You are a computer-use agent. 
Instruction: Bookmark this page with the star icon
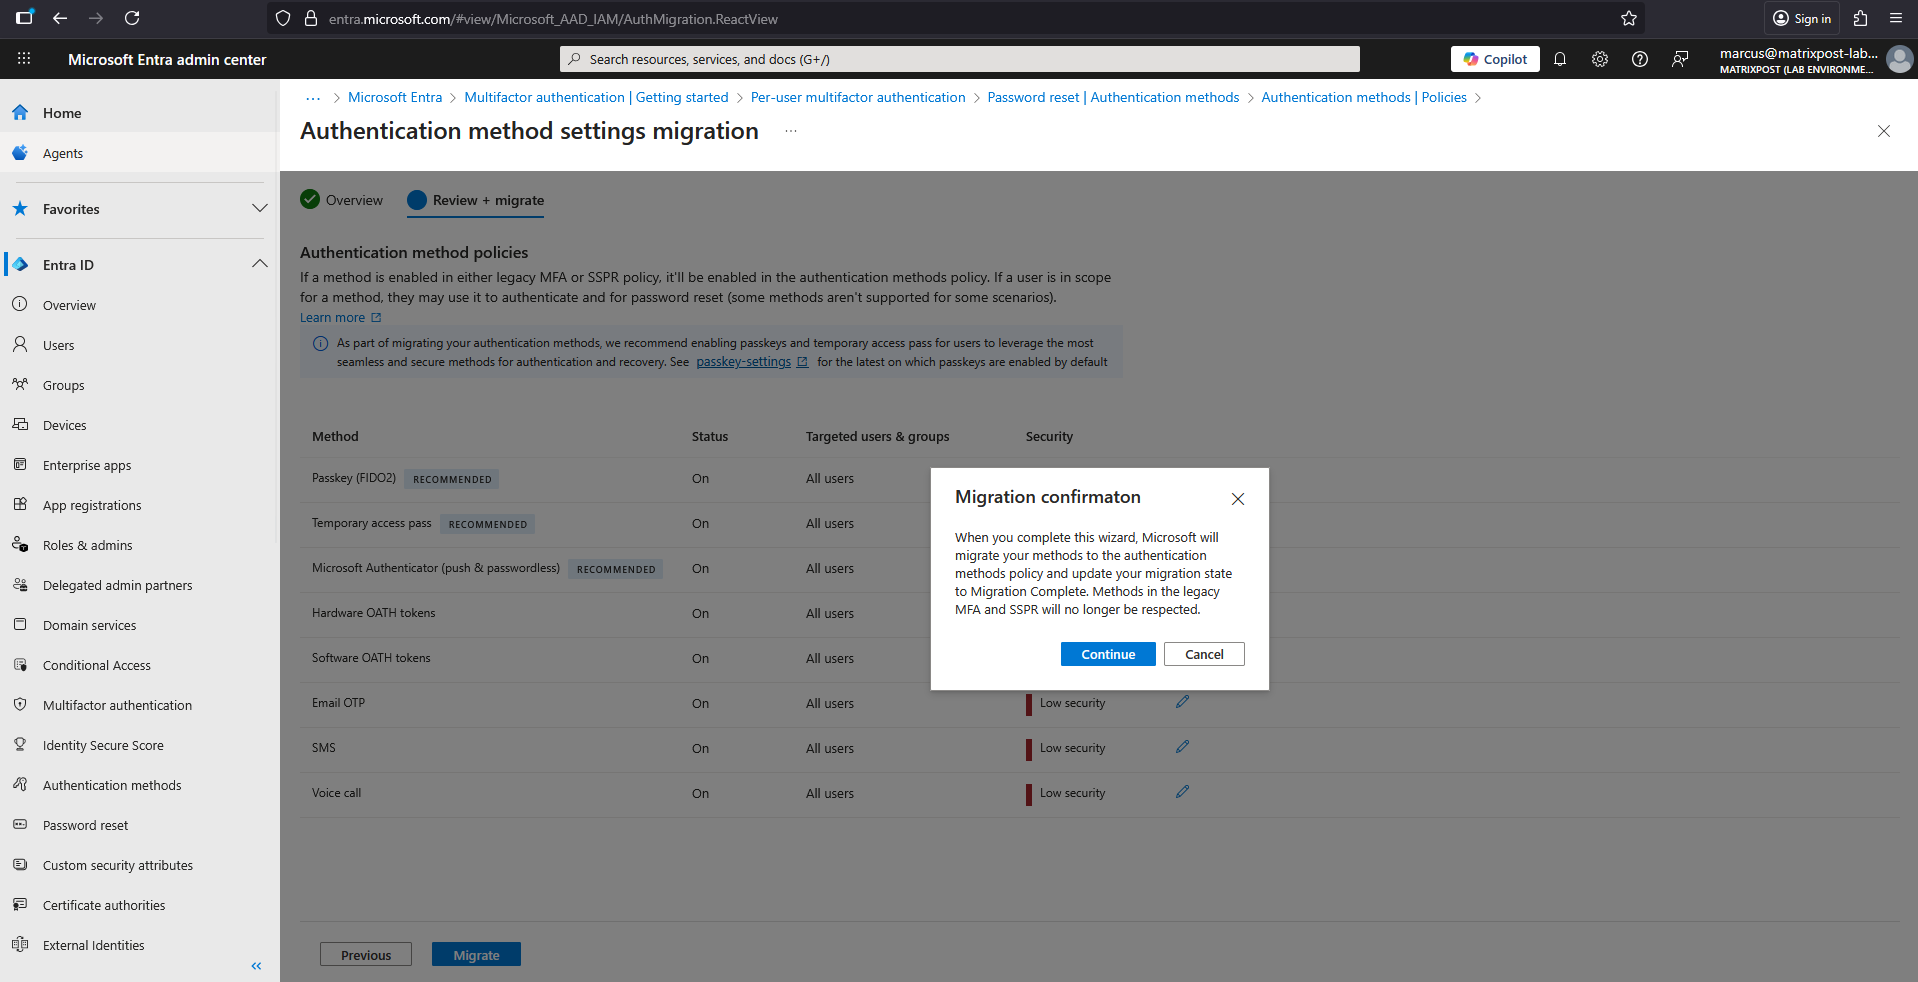click(x=1629, y=18)
